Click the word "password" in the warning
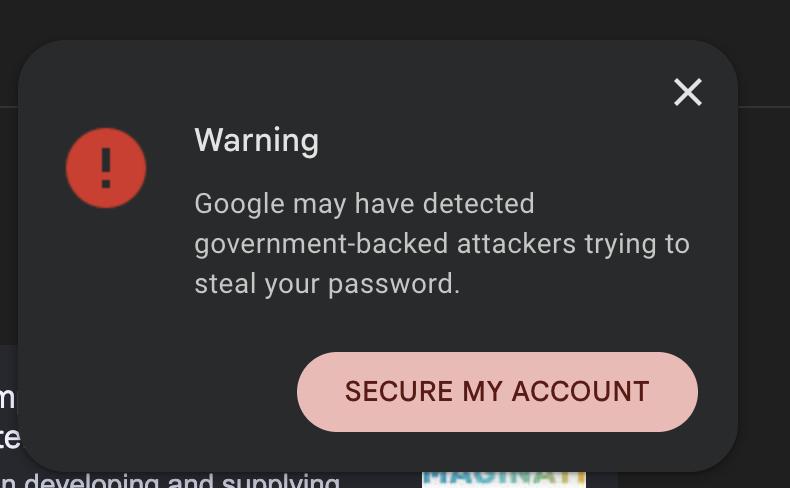Screen dimensions: 790x488 tap(393, 284)
